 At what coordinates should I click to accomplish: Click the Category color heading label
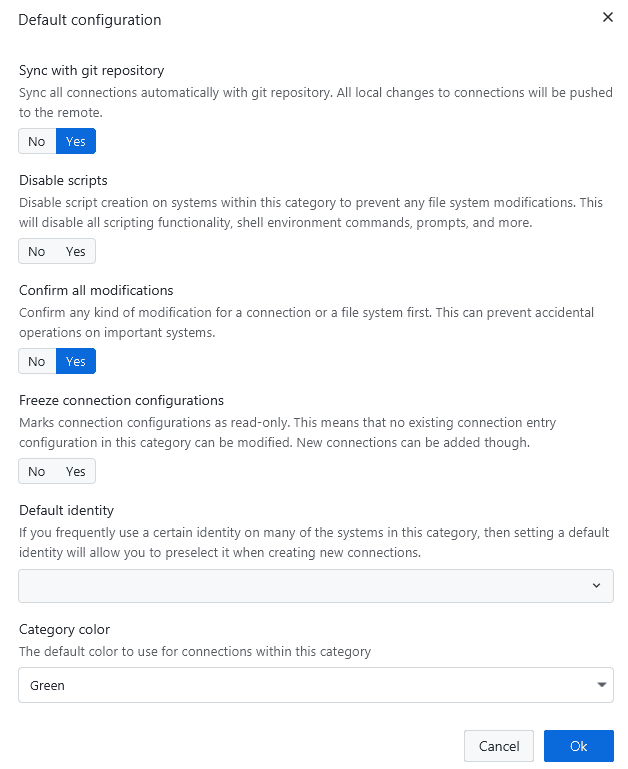[x=64, y=630]
